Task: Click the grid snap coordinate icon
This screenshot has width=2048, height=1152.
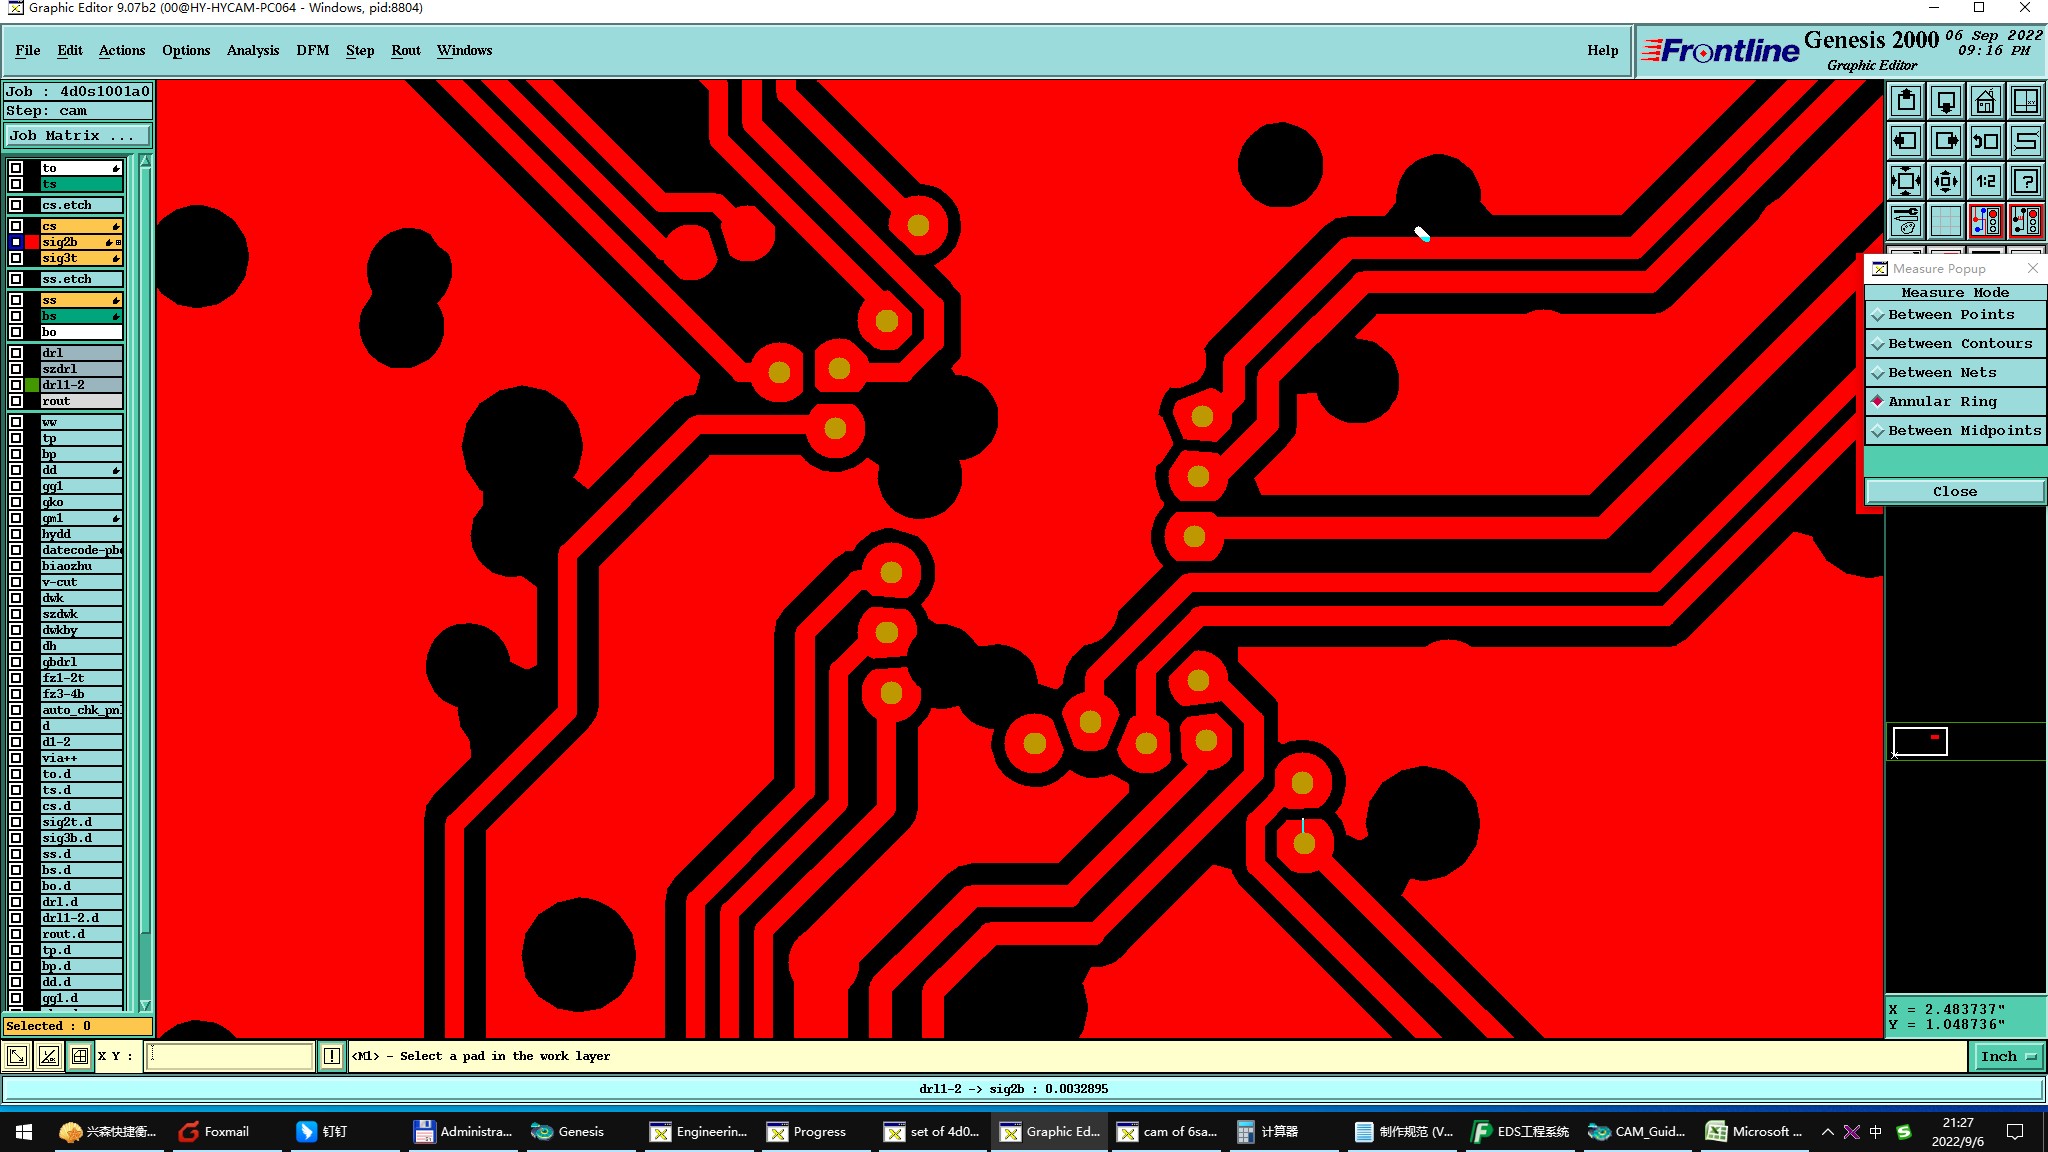Action: click(x=80, y=1056)
